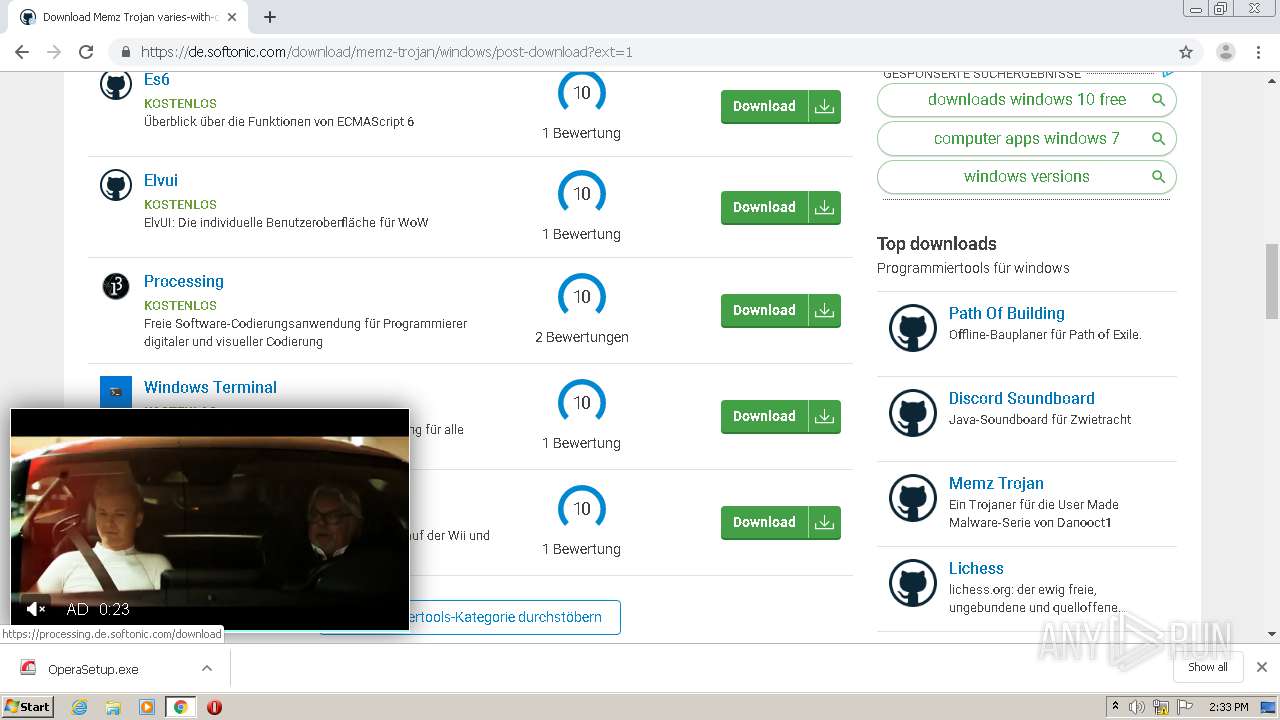Click the Es6 rating circle

point(582,92)
